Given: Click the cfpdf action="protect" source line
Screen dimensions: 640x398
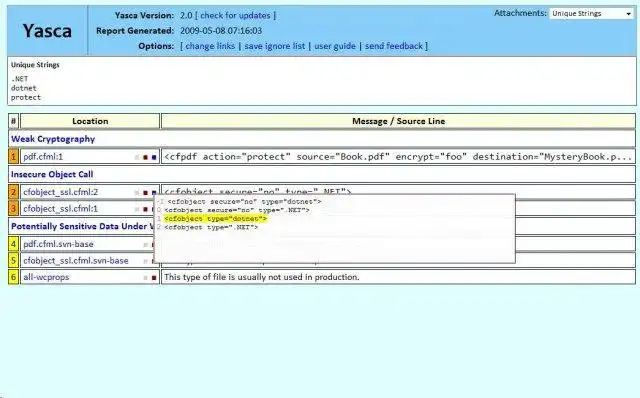Looking at the screenshot, I should tap(398, 157).
